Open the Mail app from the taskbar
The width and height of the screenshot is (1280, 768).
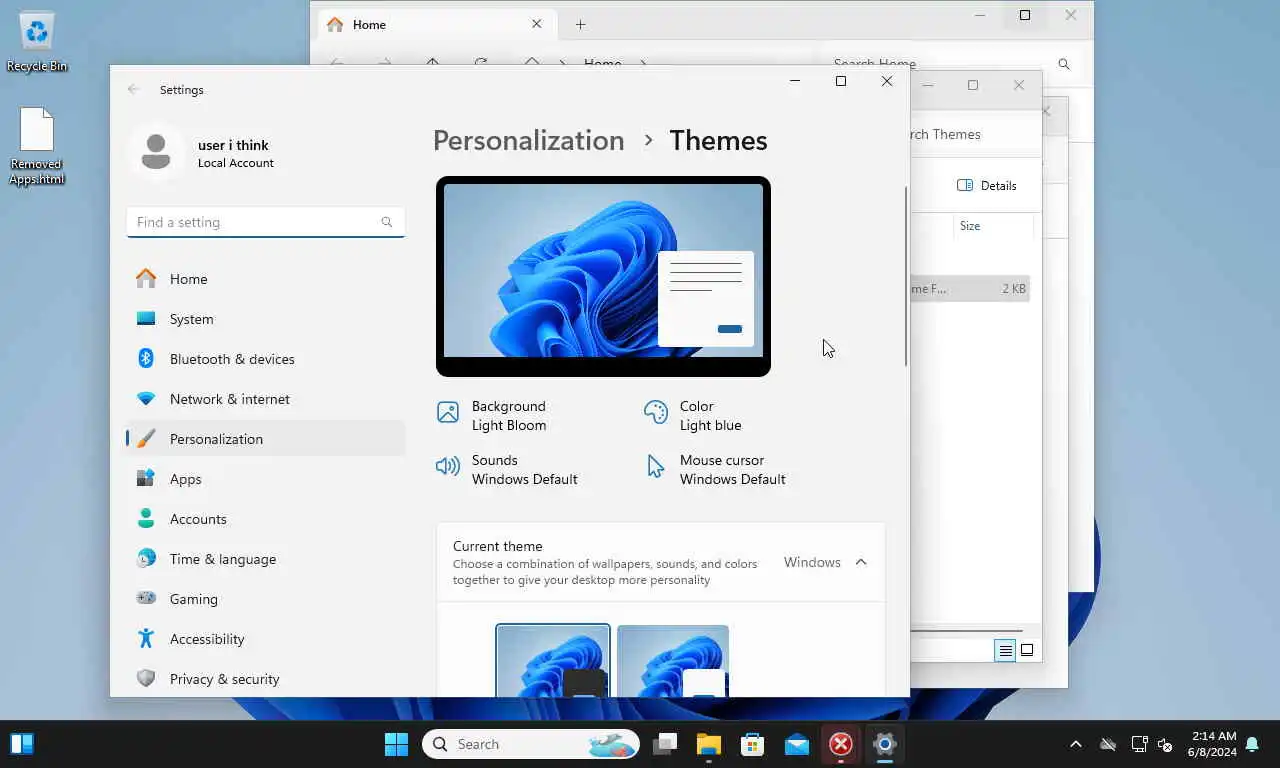(797, 744)
